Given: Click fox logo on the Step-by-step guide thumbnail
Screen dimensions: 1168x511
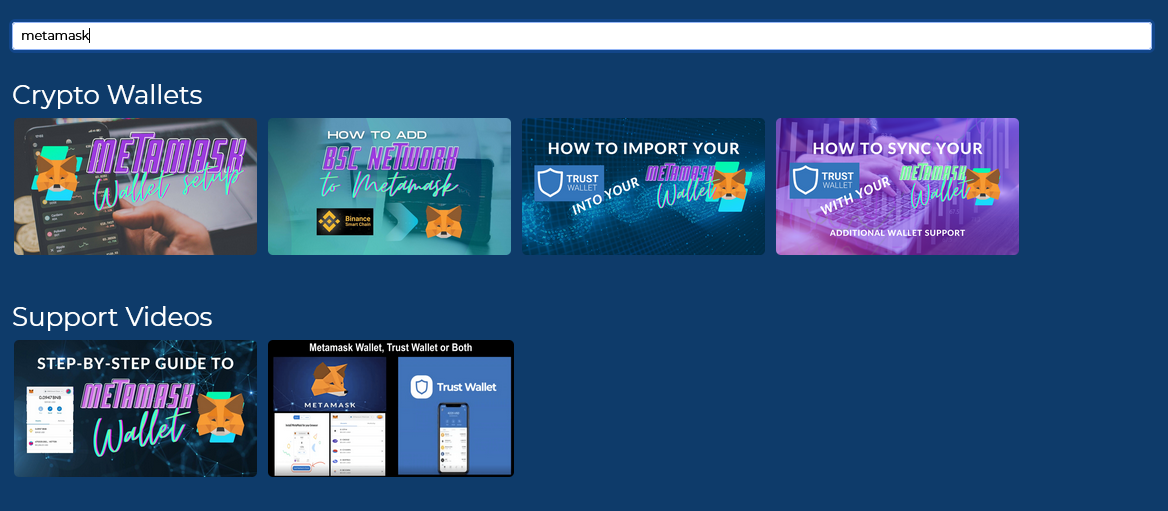Looking at the screenshot, I should [x=219, y=415].
